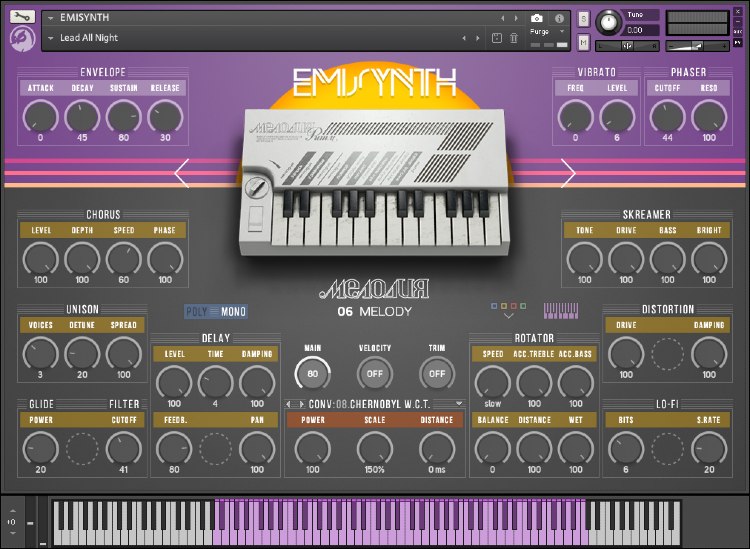Open the Purge dropdown menu

(x=548, y=32)
